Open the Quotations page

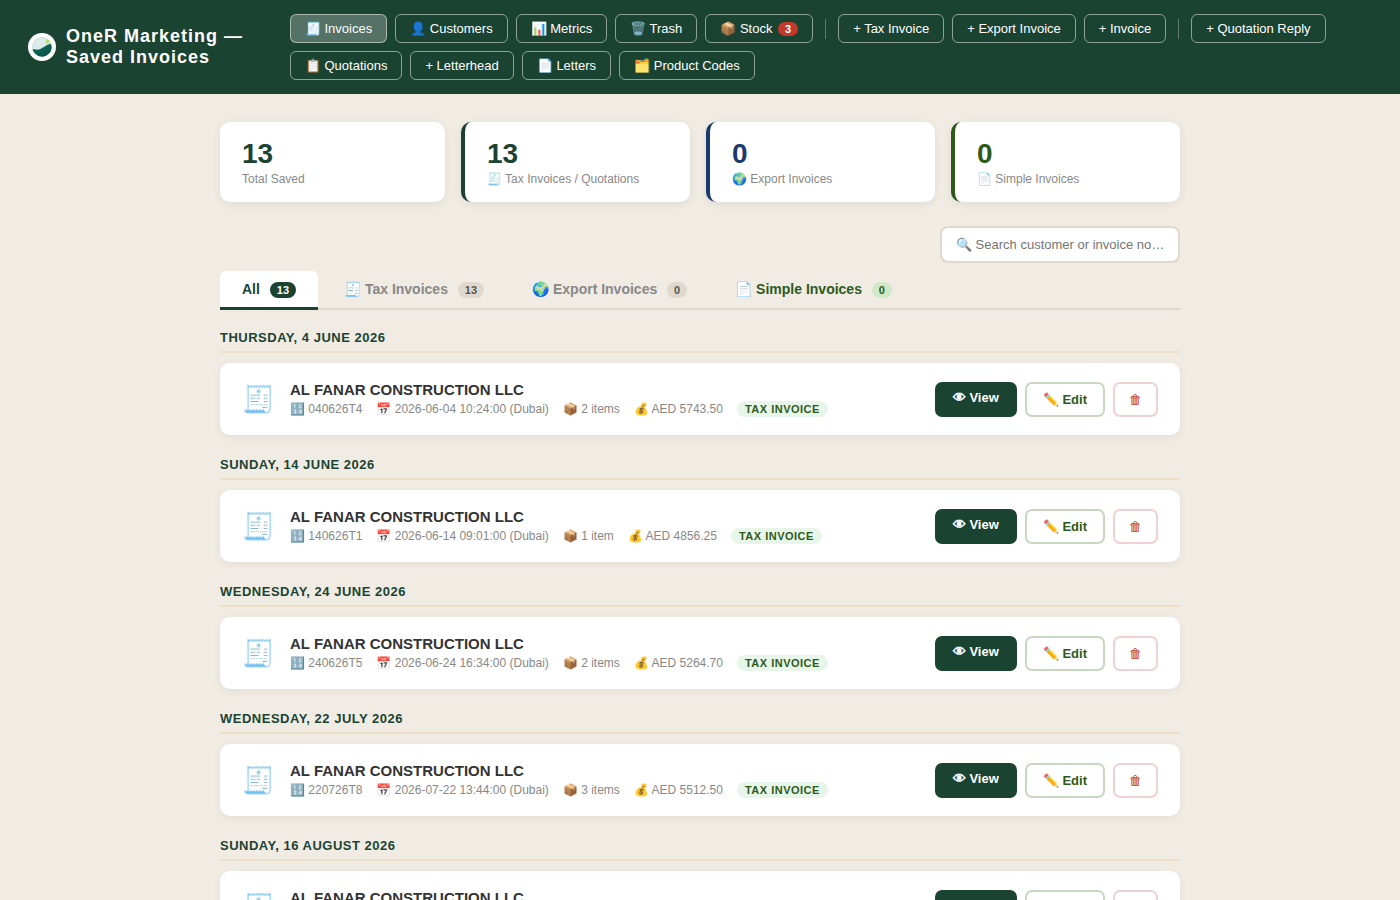pyautogui.click(x=346, y=66)
